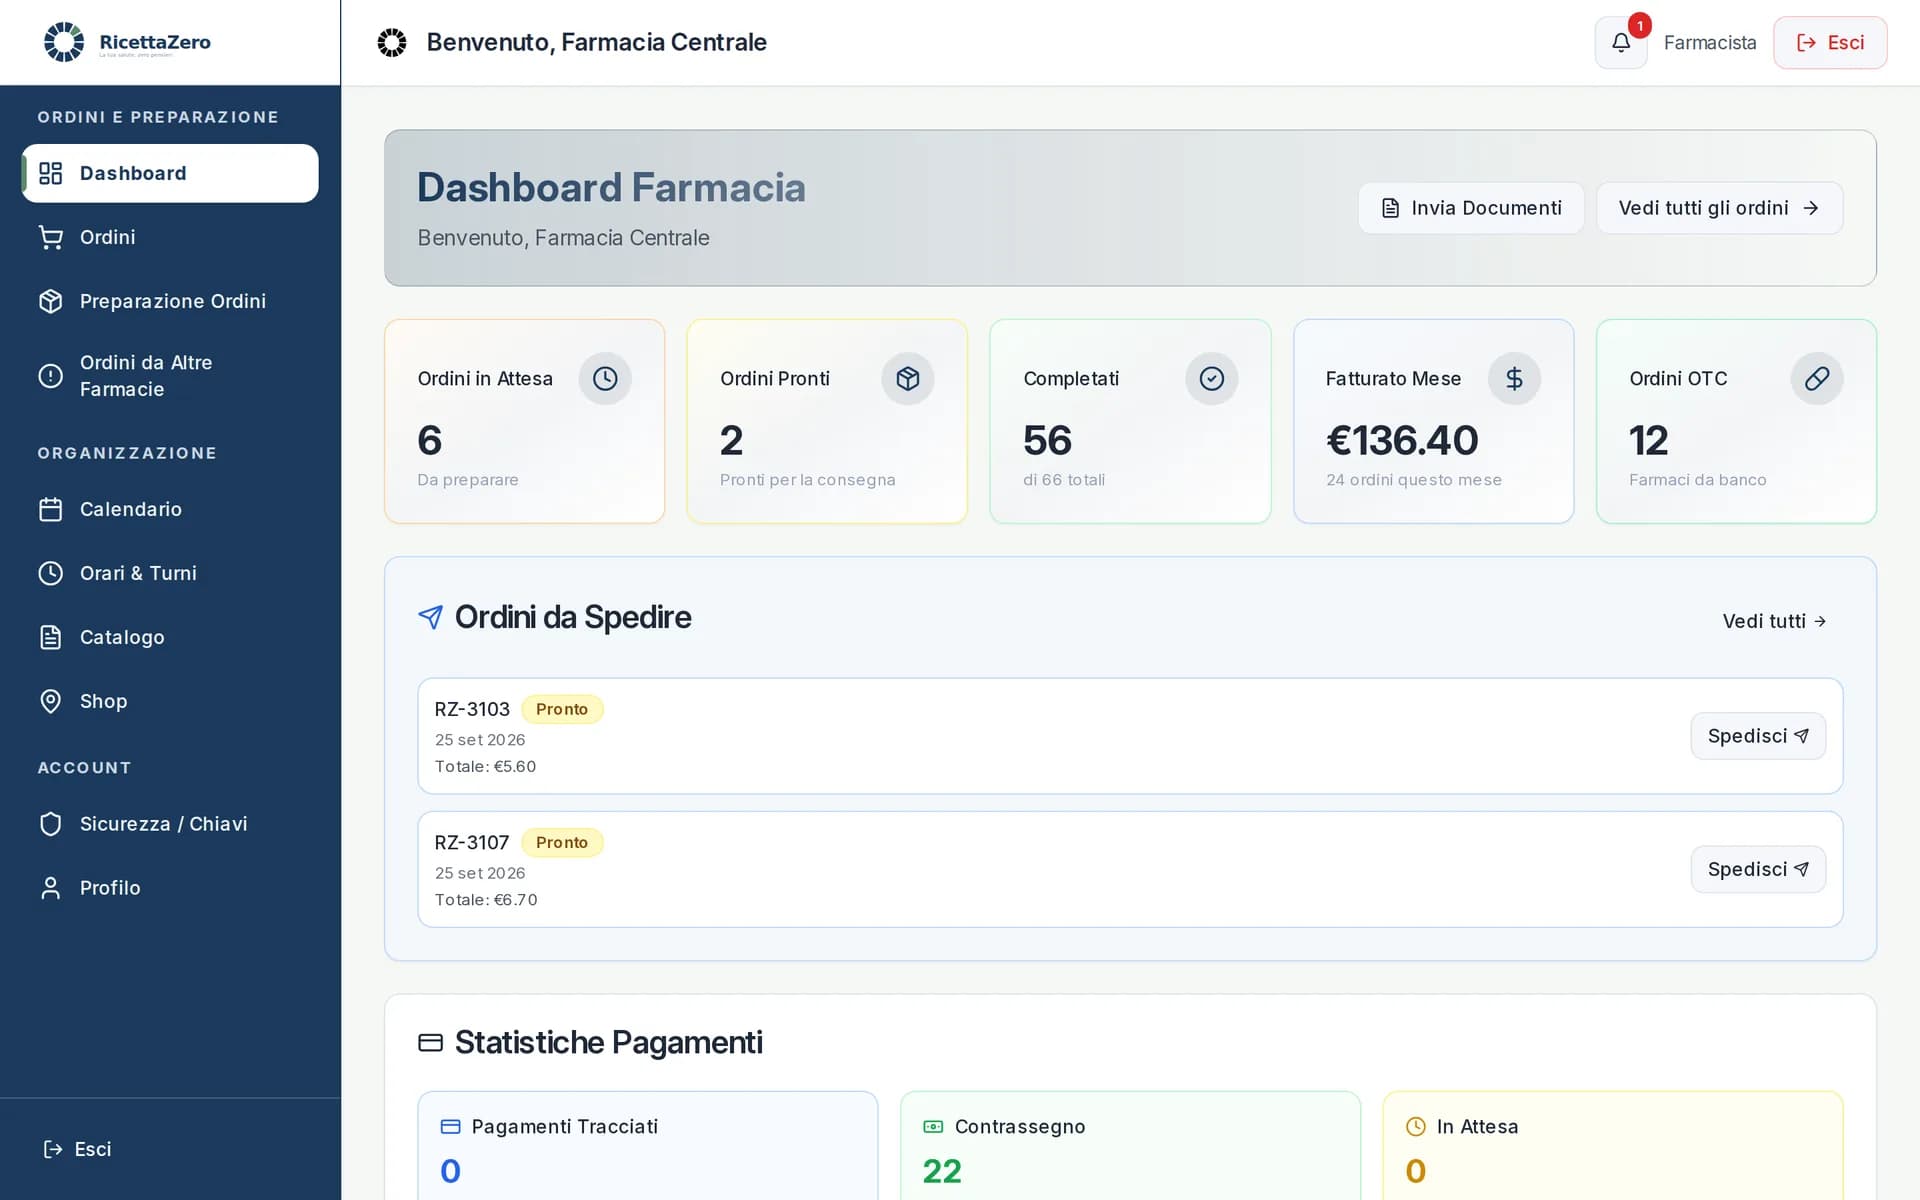Screen dimensions: 1920x1200
Task: Click the Pronto badge on RZ-3107
Action: [x=562, y=843]
